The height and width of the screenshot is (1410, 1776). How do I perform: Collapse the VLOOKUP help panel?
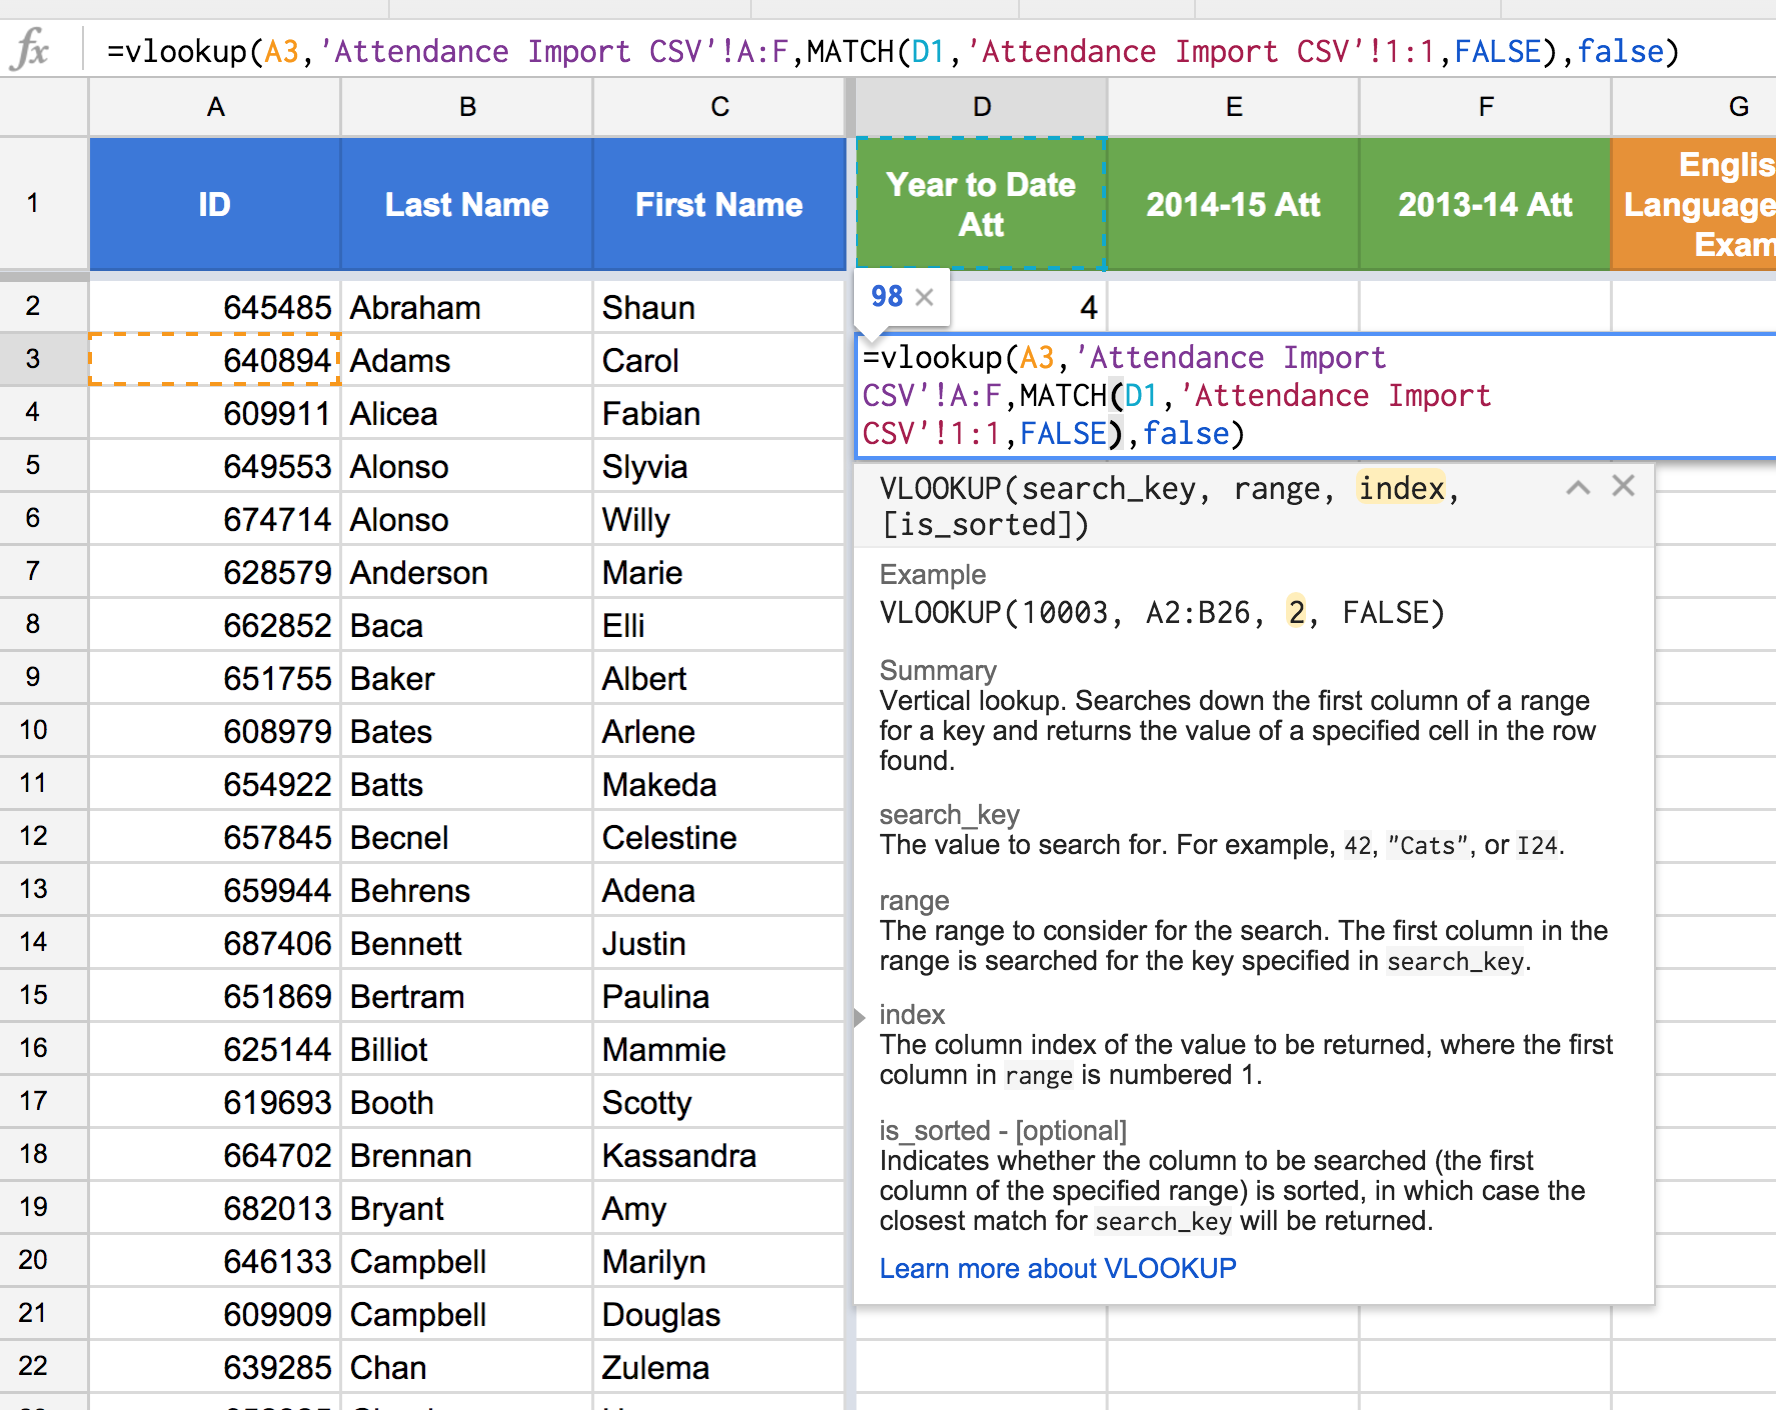(1578, 488)
